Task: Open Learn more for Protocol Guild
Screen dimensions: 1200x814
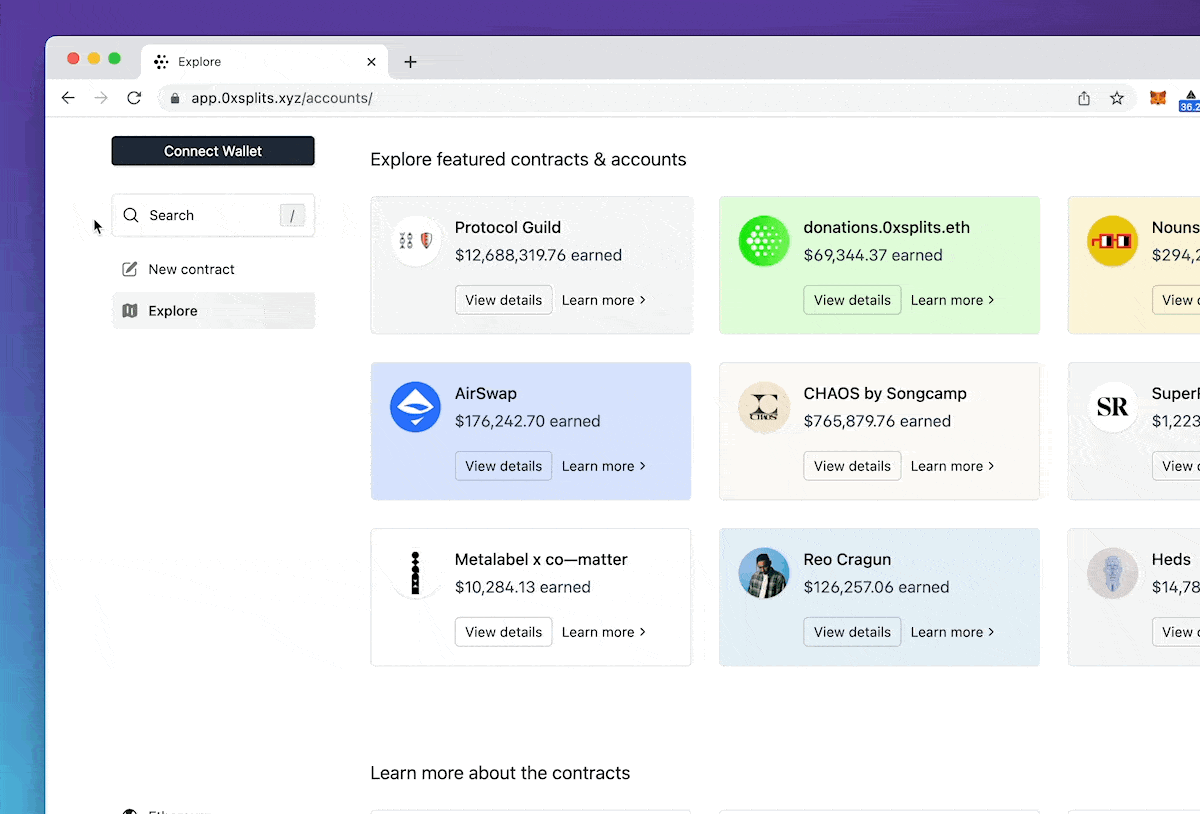Action: pos(604,300)
